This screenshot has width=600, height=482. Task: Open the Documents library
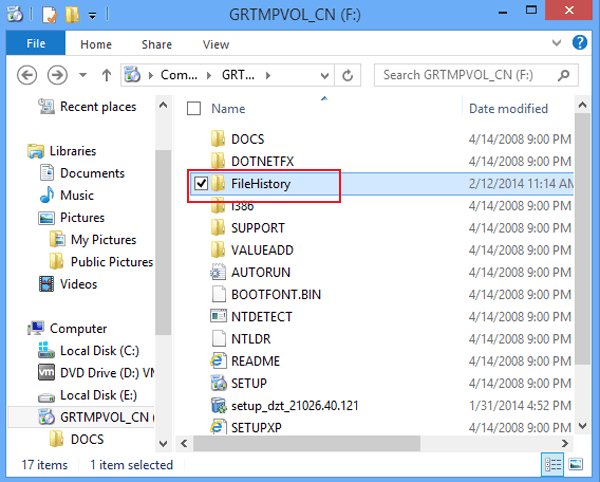(x=92, y=173)
